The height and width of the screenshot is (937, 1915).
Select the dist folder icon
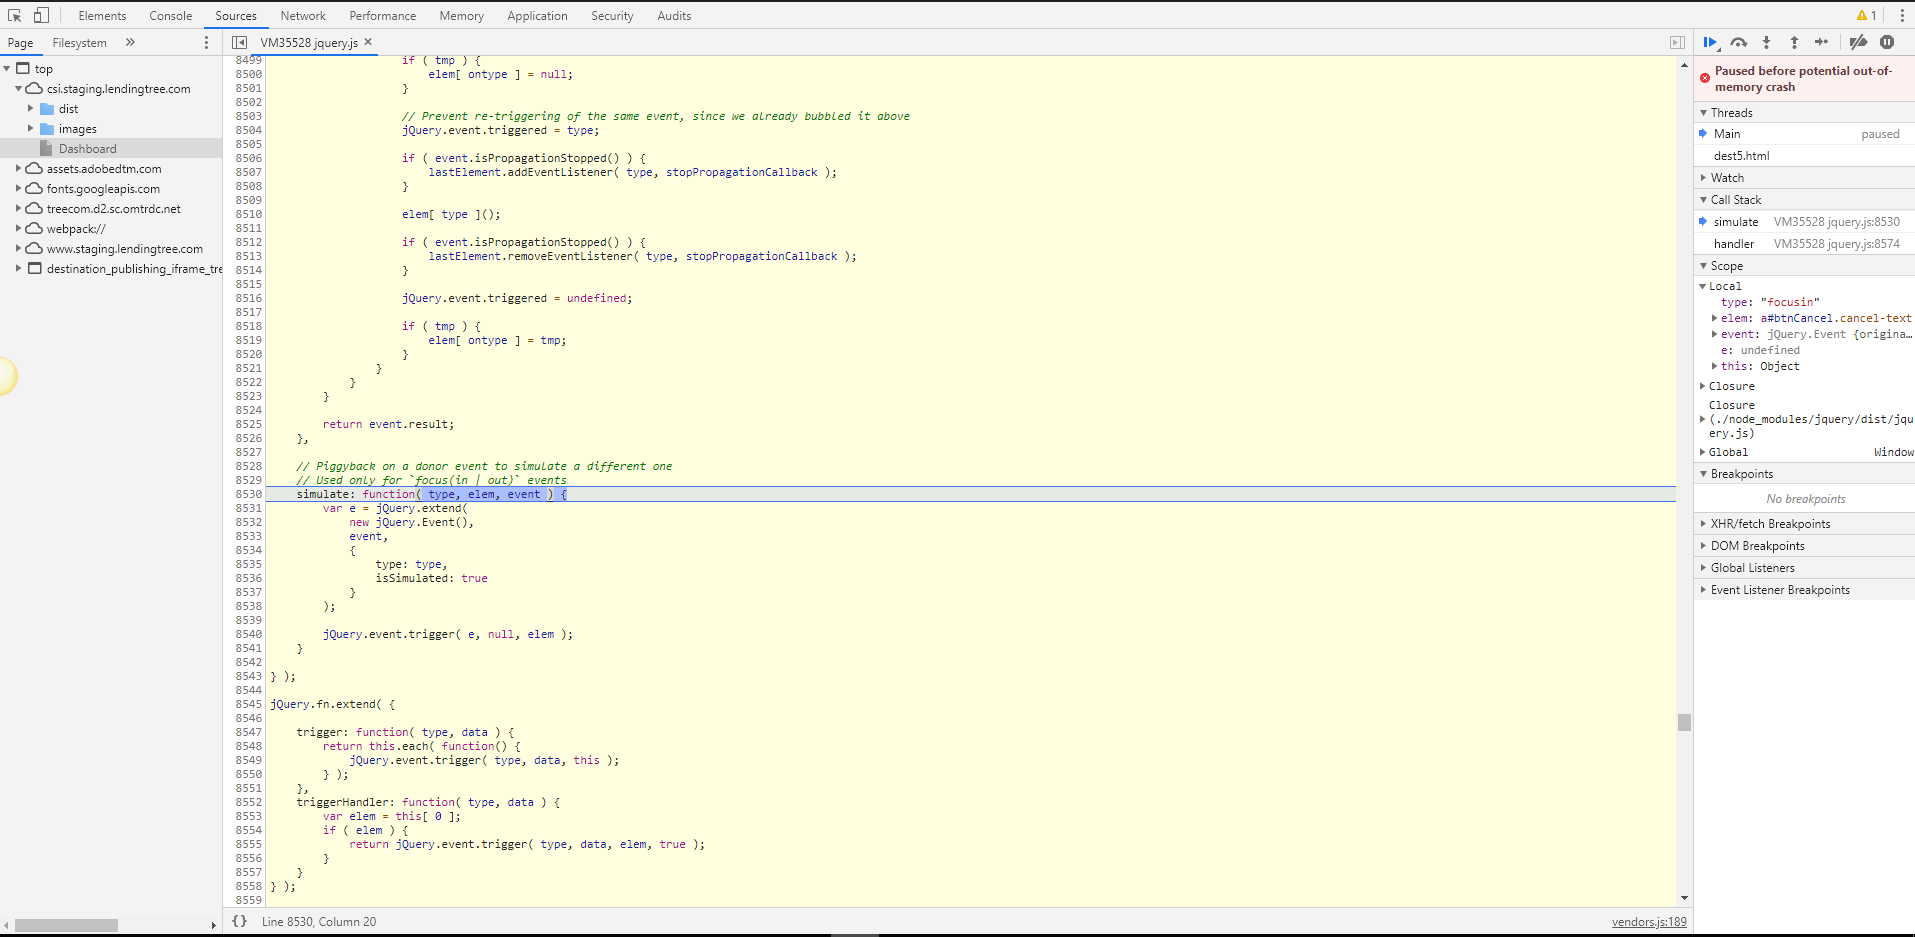47,109
